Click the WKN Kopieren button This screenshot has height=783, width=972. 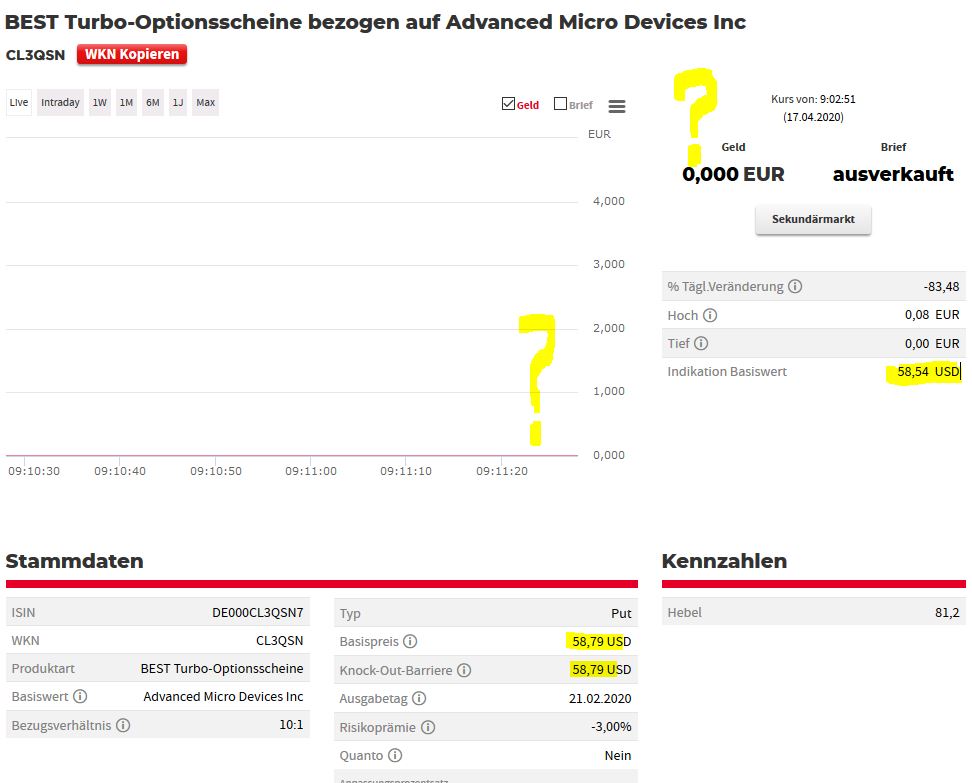coord(132,55)
